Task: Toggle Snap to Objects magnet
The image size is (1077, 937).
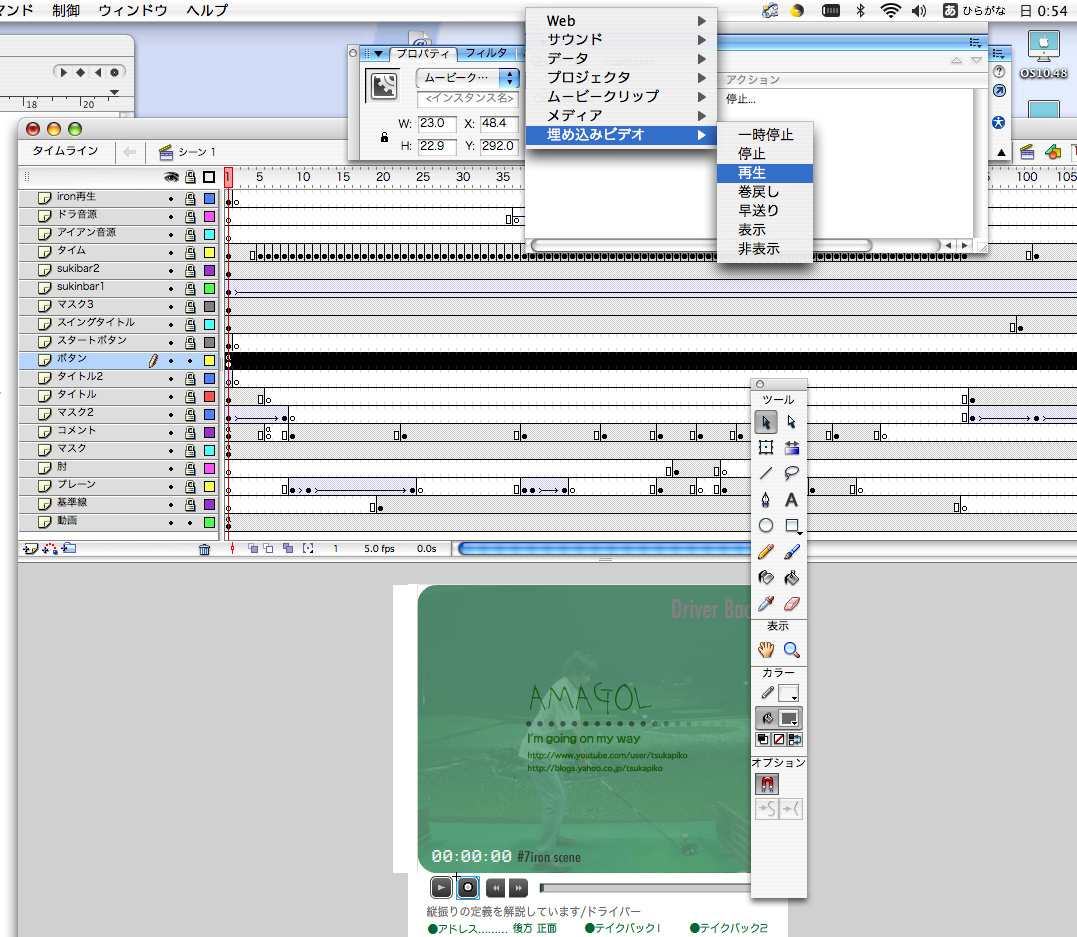Action: 767,783
